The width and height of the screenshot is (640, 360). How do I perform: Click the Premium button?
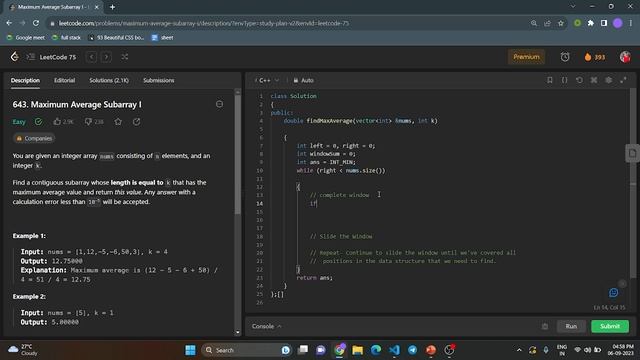(526, 57)
